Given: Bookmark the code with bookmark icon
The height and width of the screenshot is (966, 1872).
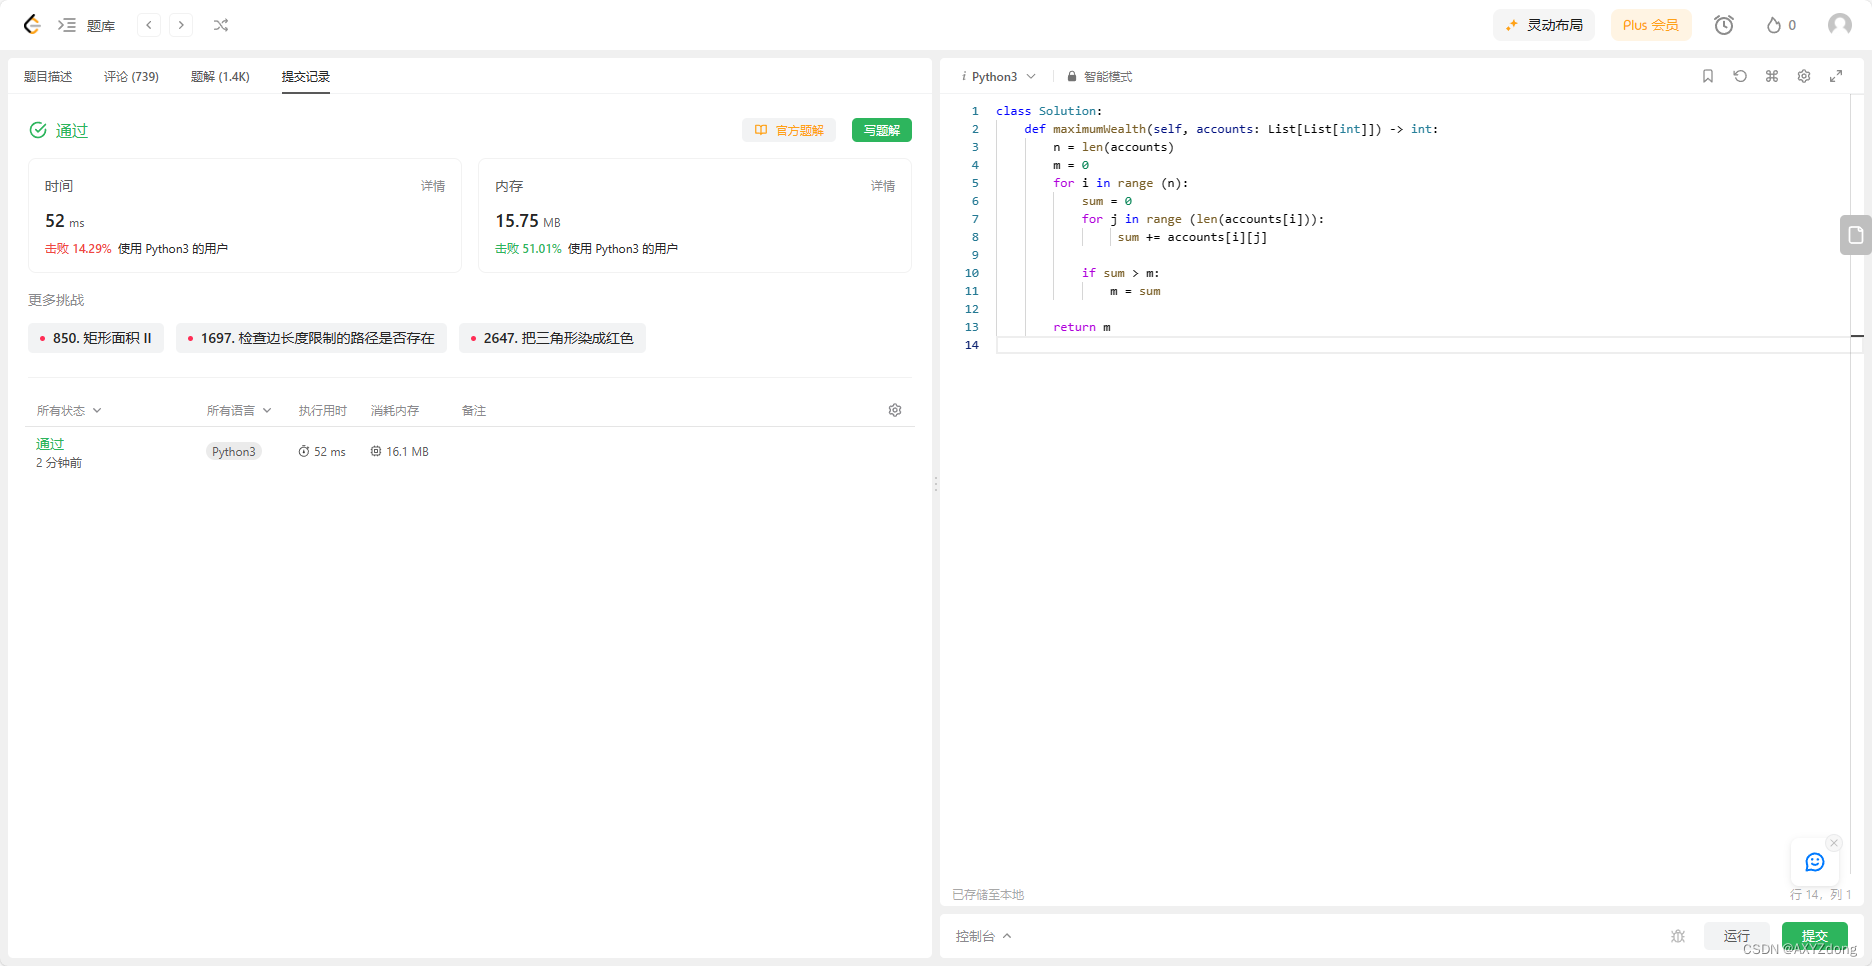Looking at the screenshot, I should click(1708, 76).
